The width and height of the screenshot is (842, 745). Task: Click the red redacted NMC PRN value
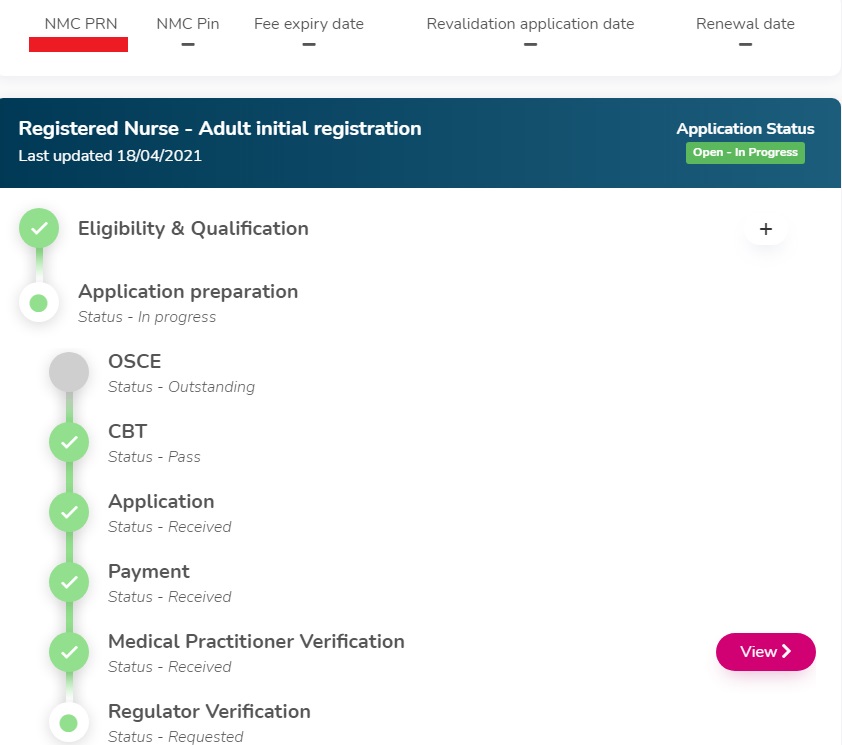[78, 44]
